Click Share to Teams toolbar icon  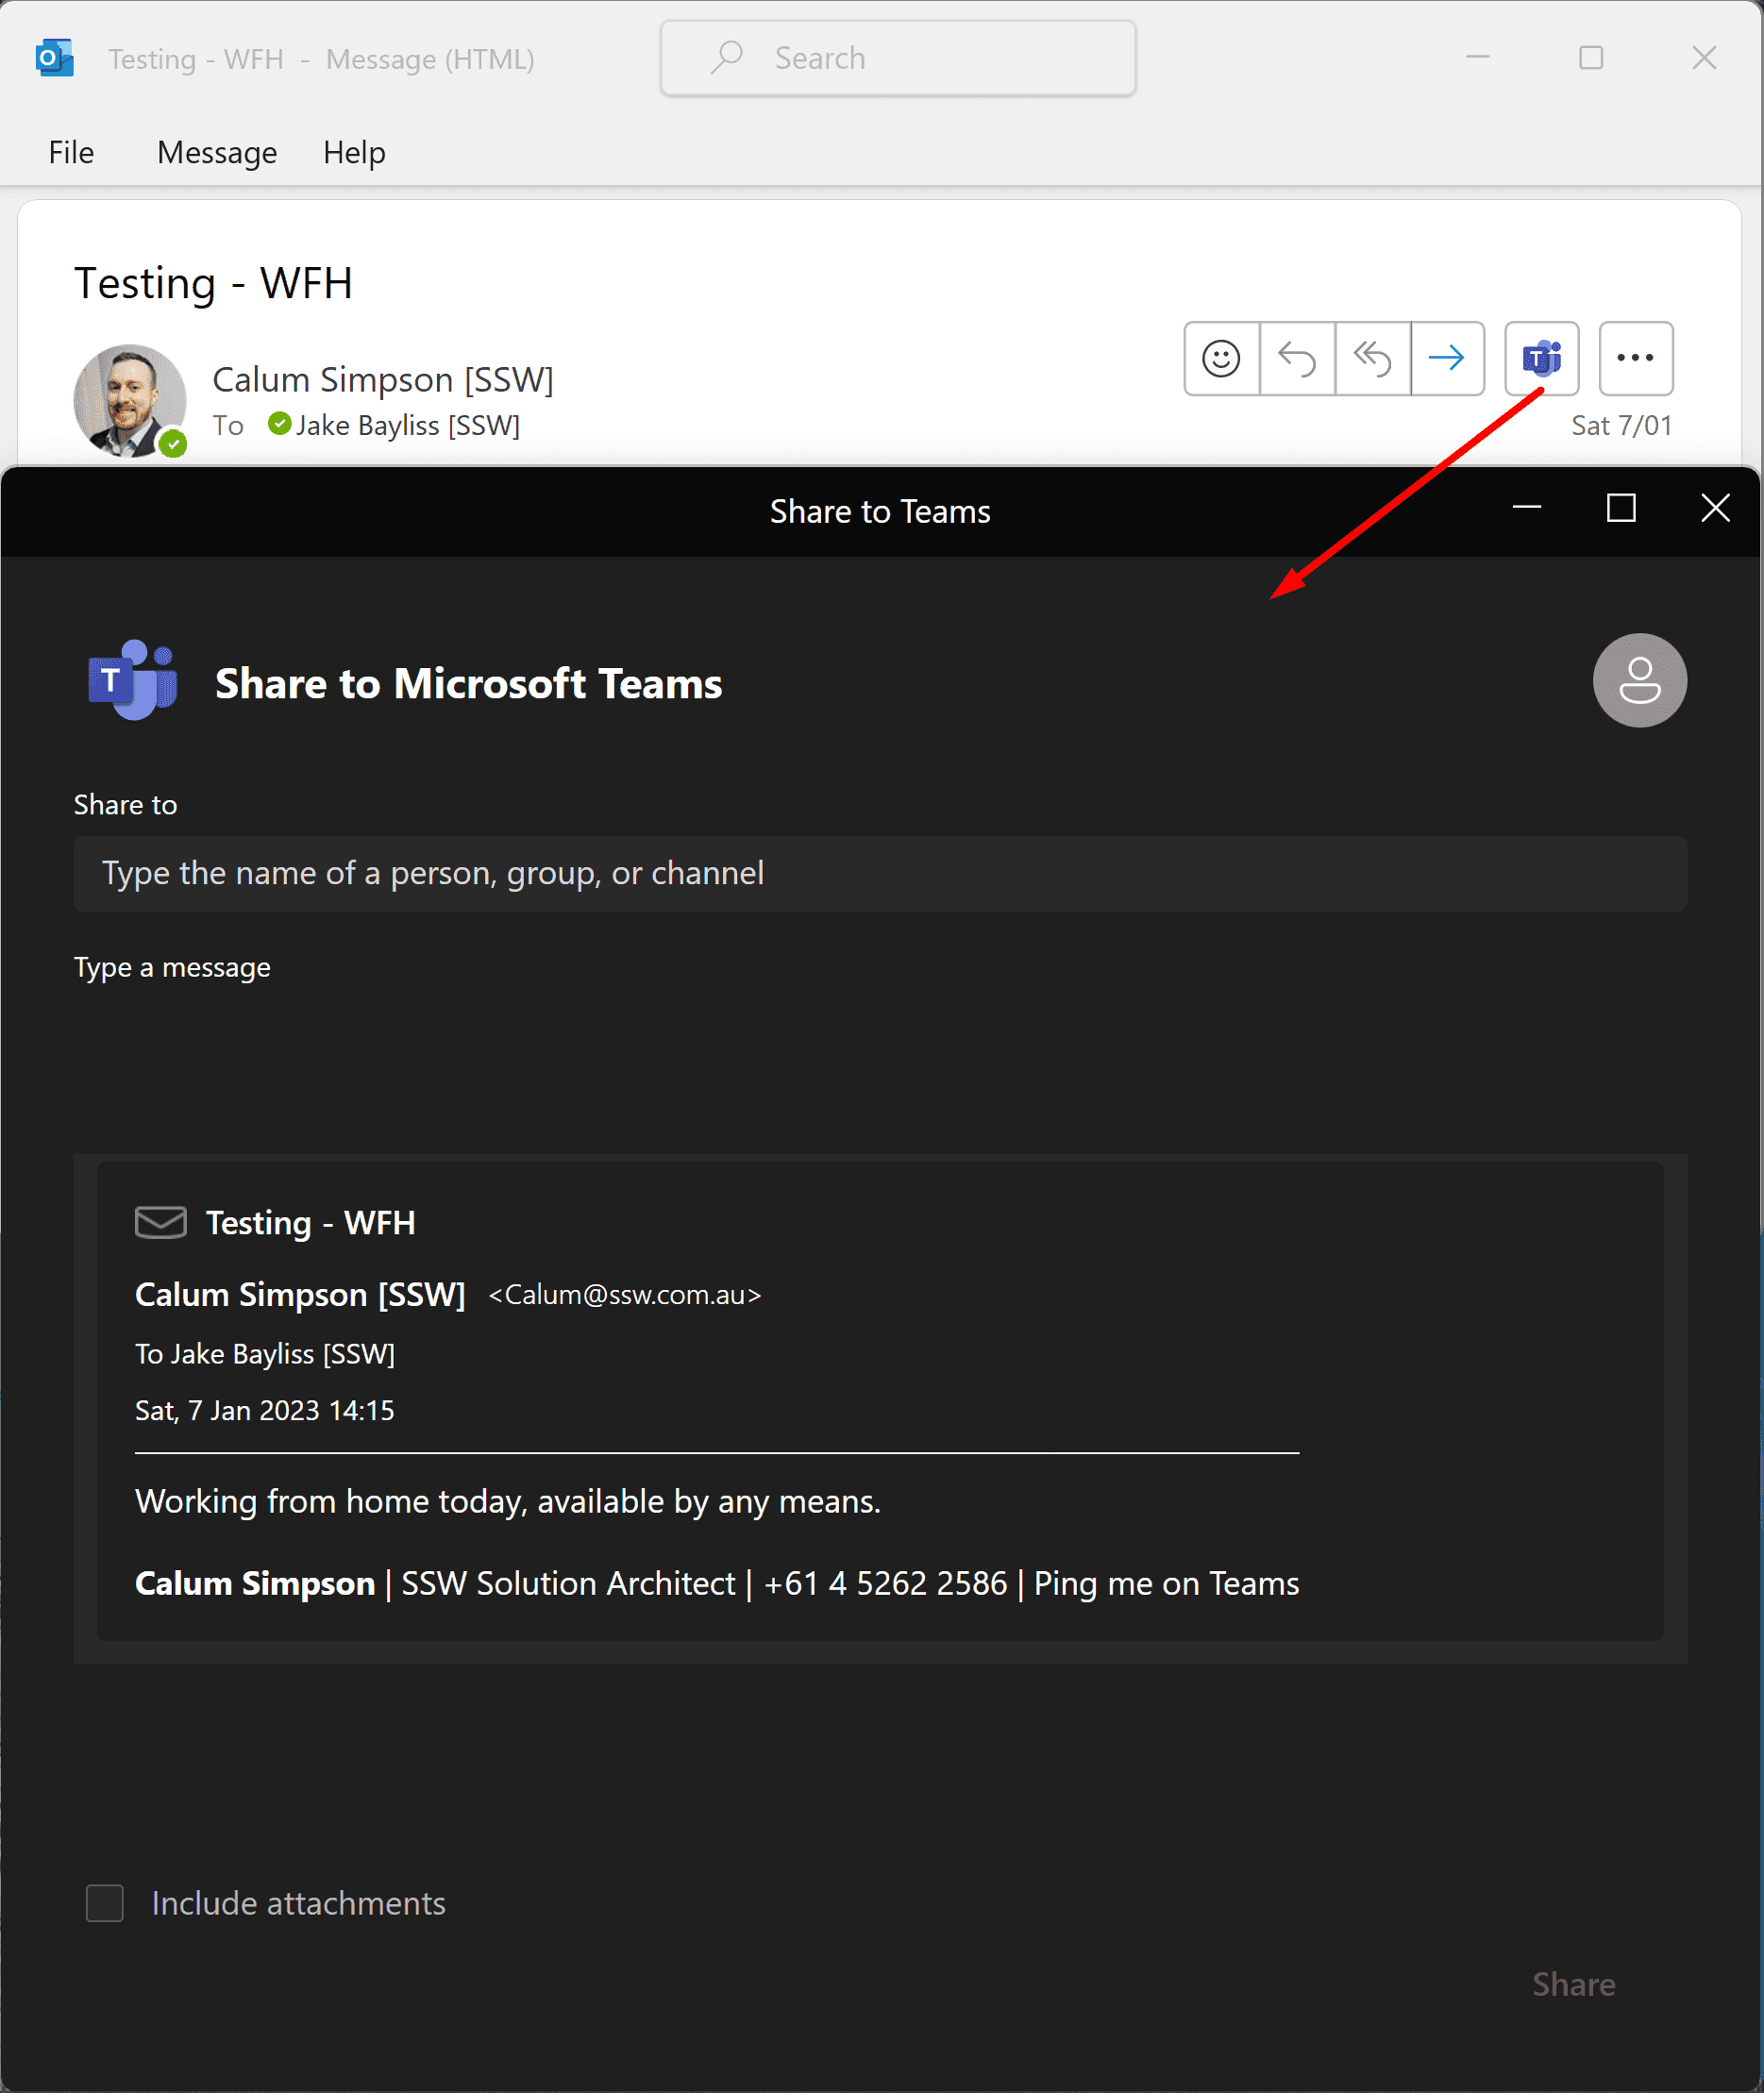click(1541, 358)
